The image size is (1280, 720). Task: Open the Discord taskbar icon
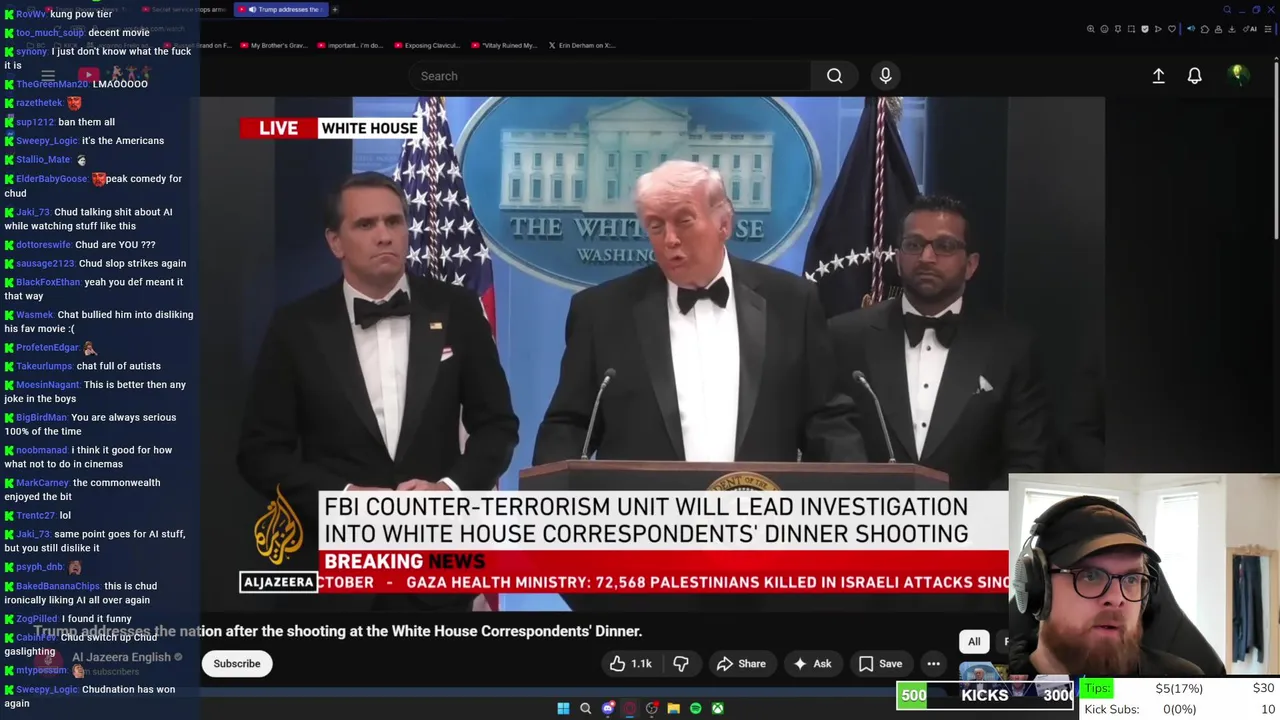click(608, 708)
